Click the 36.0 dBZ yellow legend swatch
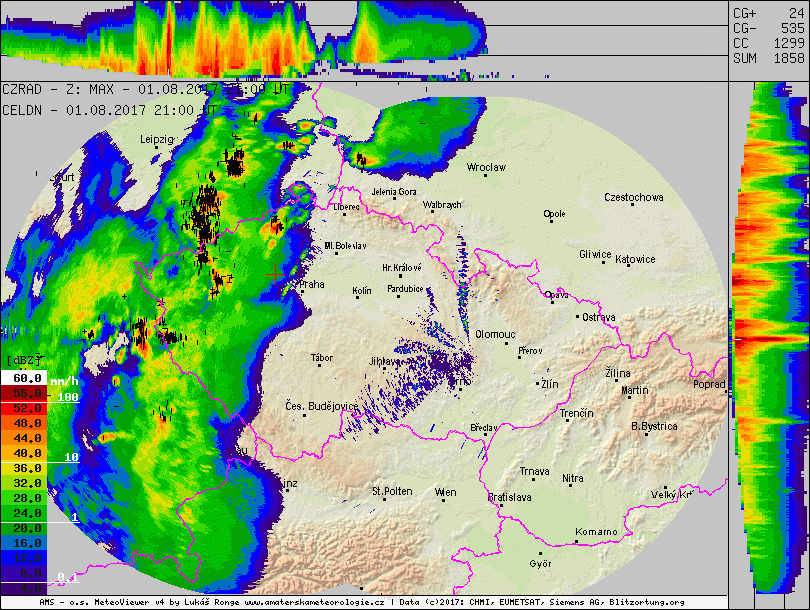Viewport: 810px width, 610px height. coord(24,468)
